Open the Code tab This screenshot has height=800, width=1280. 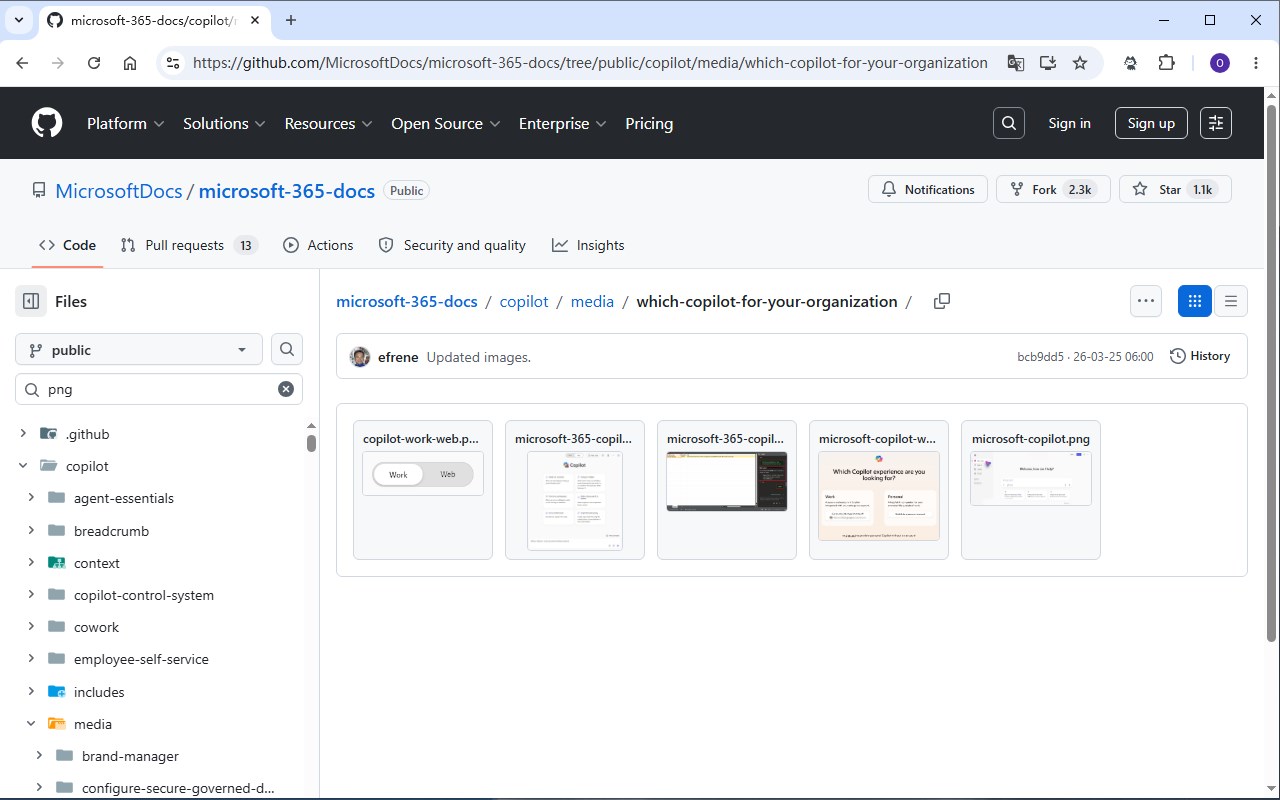(67, 245)
